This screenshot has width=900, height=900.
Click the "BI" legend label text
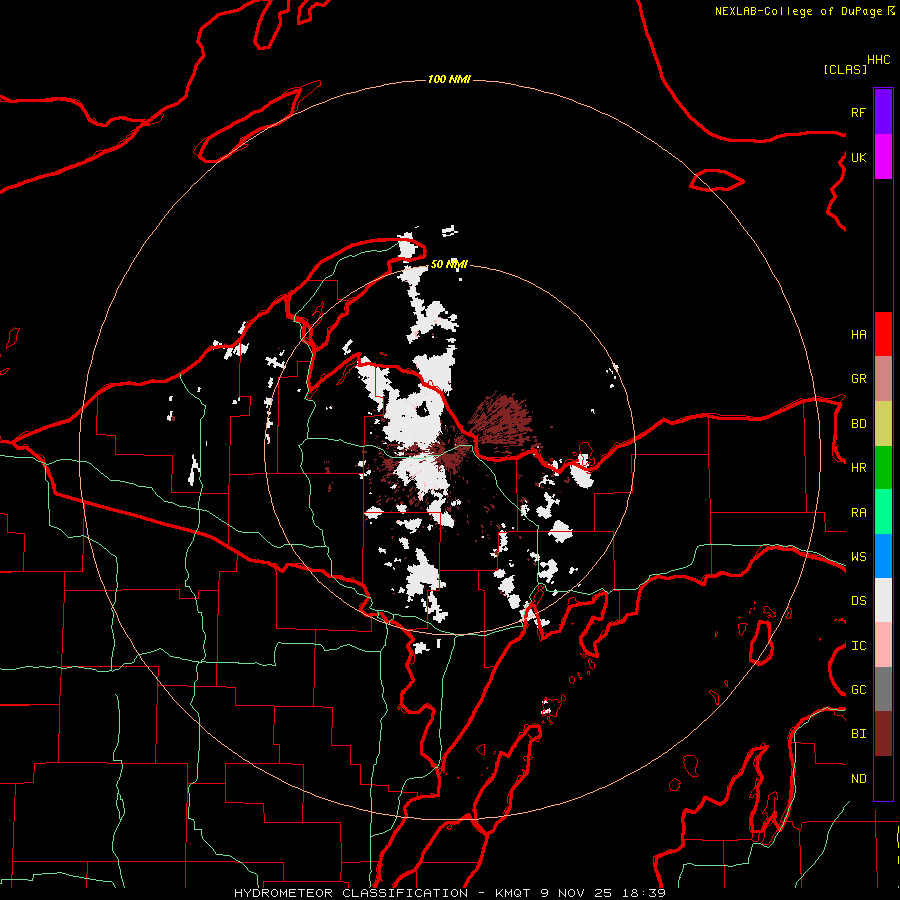[858, 734]
